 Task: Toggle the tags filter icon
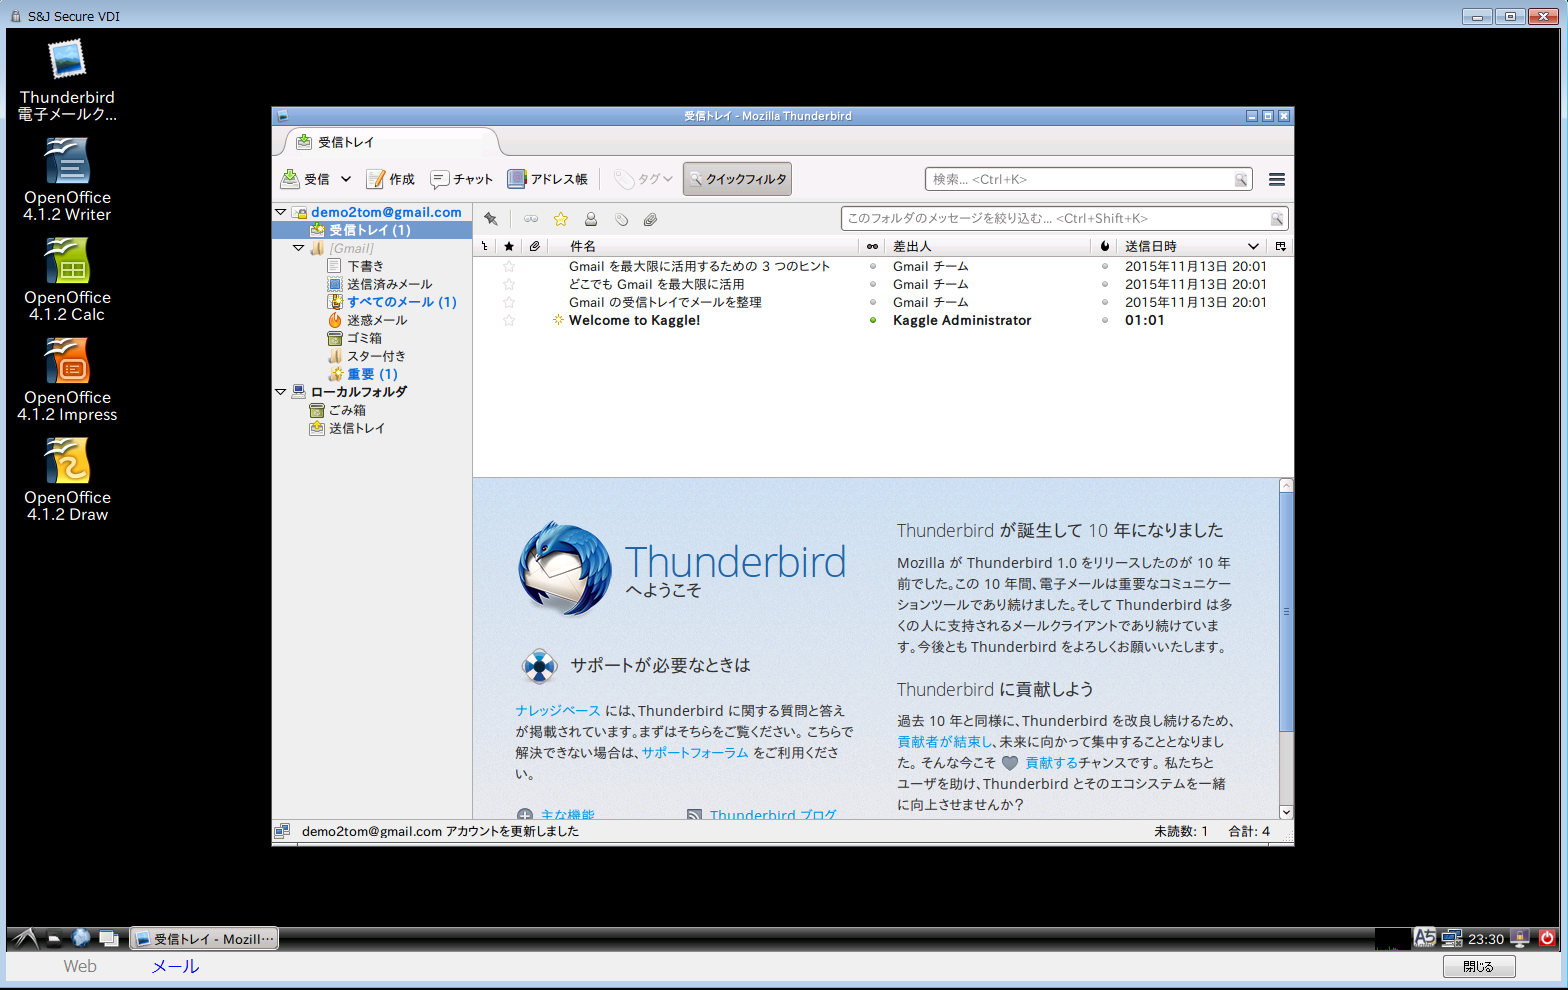(x=621, y=219)
